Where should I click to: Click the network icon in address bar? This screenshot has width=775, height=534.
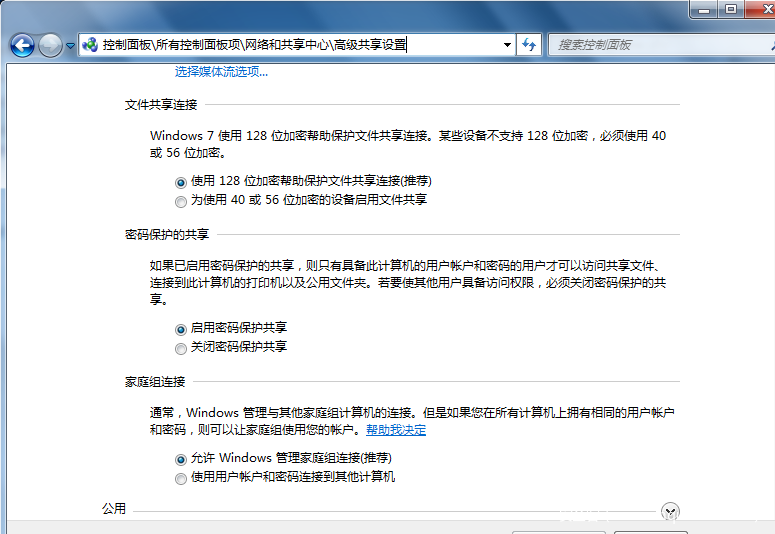point(90,45)
